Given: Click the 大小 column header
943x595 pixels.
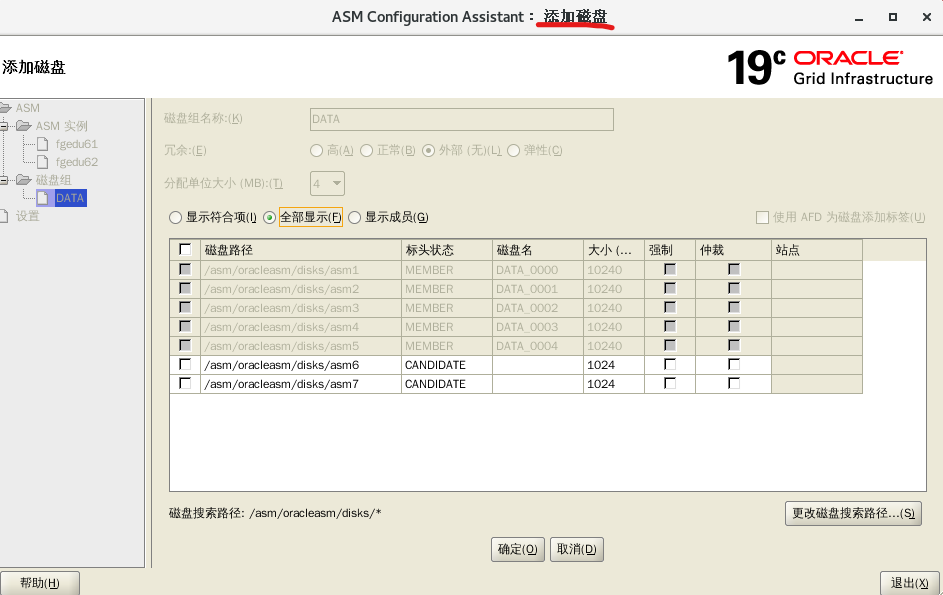Looking at the screenshot, I should [613, 250].
